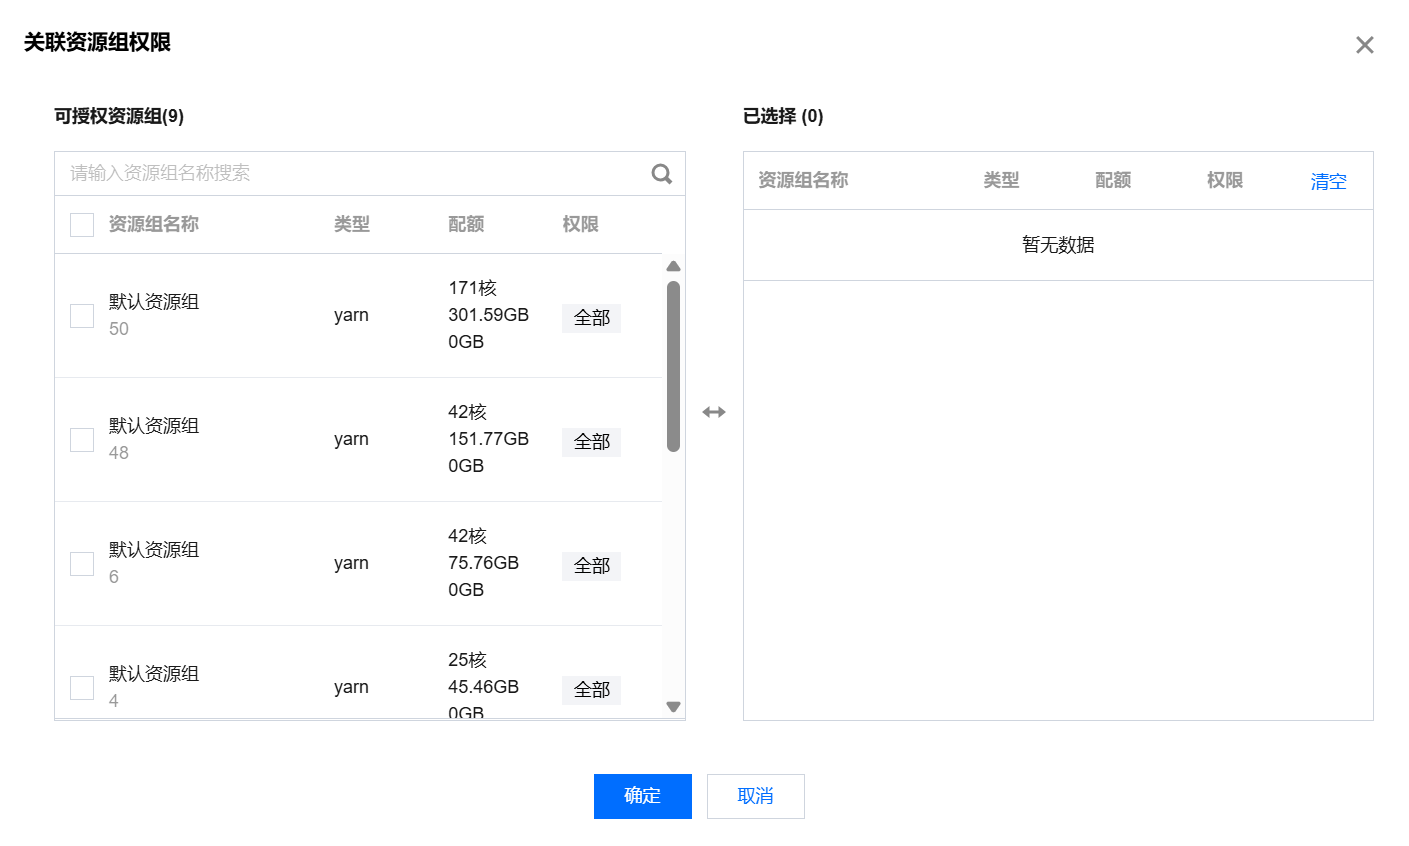This screenshot has width=1409, height=846.
Task: Expand 全部 permission selector for 默认资源组 6
Action: (x=591, y=566)
